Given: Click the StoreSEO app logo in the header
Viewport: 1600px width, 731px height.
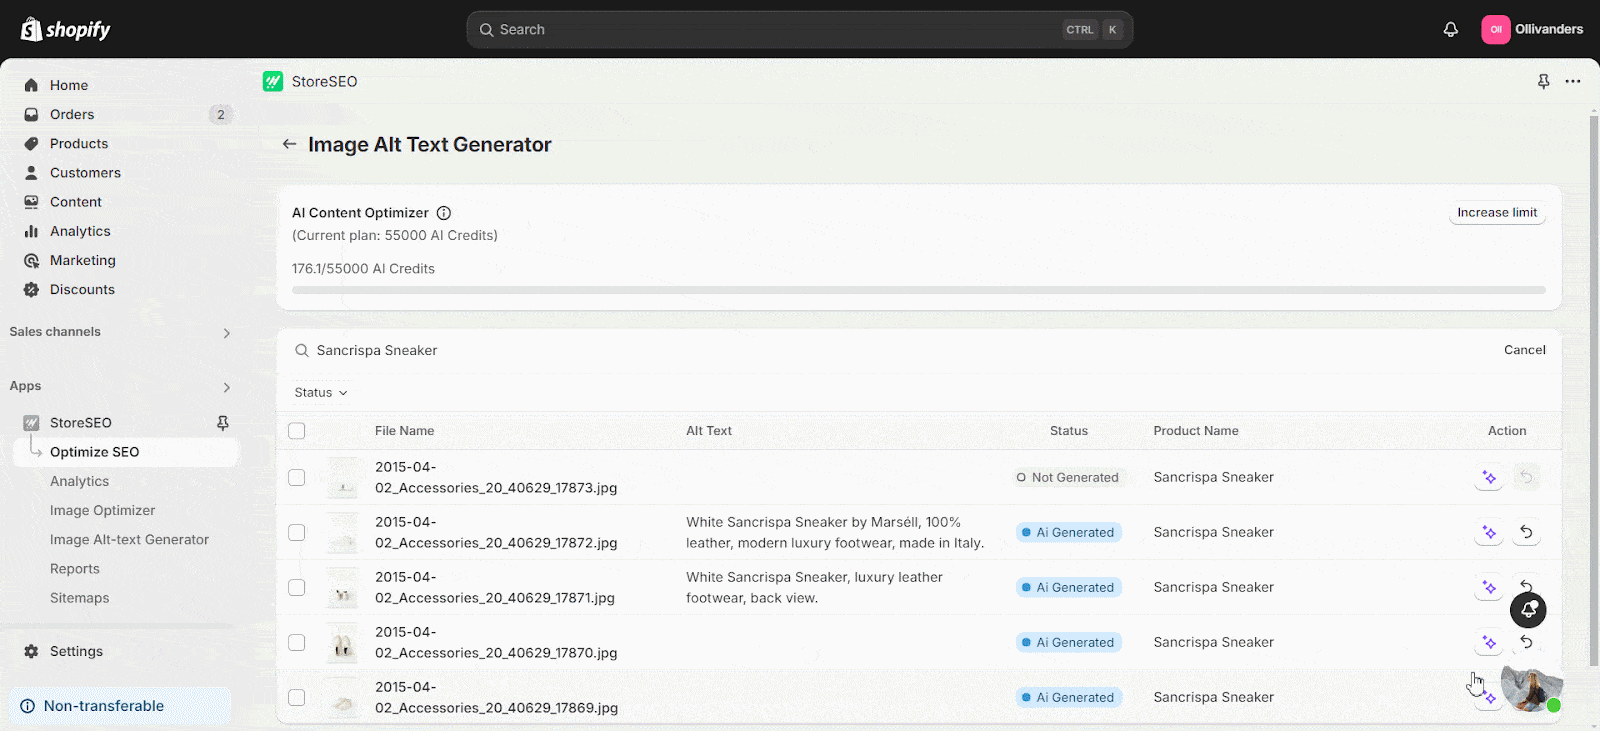Looking at the screenshot, I should pyautogui.click(x=273, y=82).
